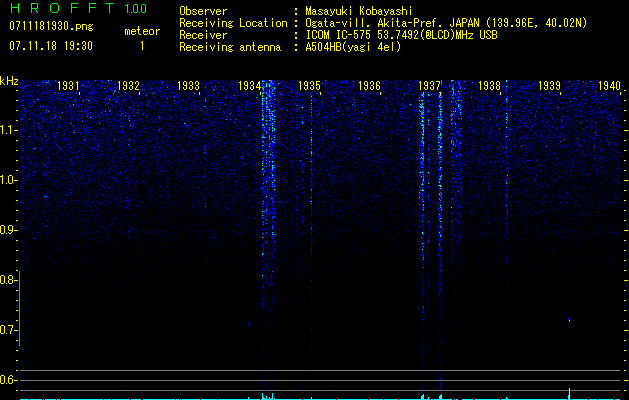
Task: Select the location text Ogata-vill. Akita-Pref. JAPAN
Action: 392,23
